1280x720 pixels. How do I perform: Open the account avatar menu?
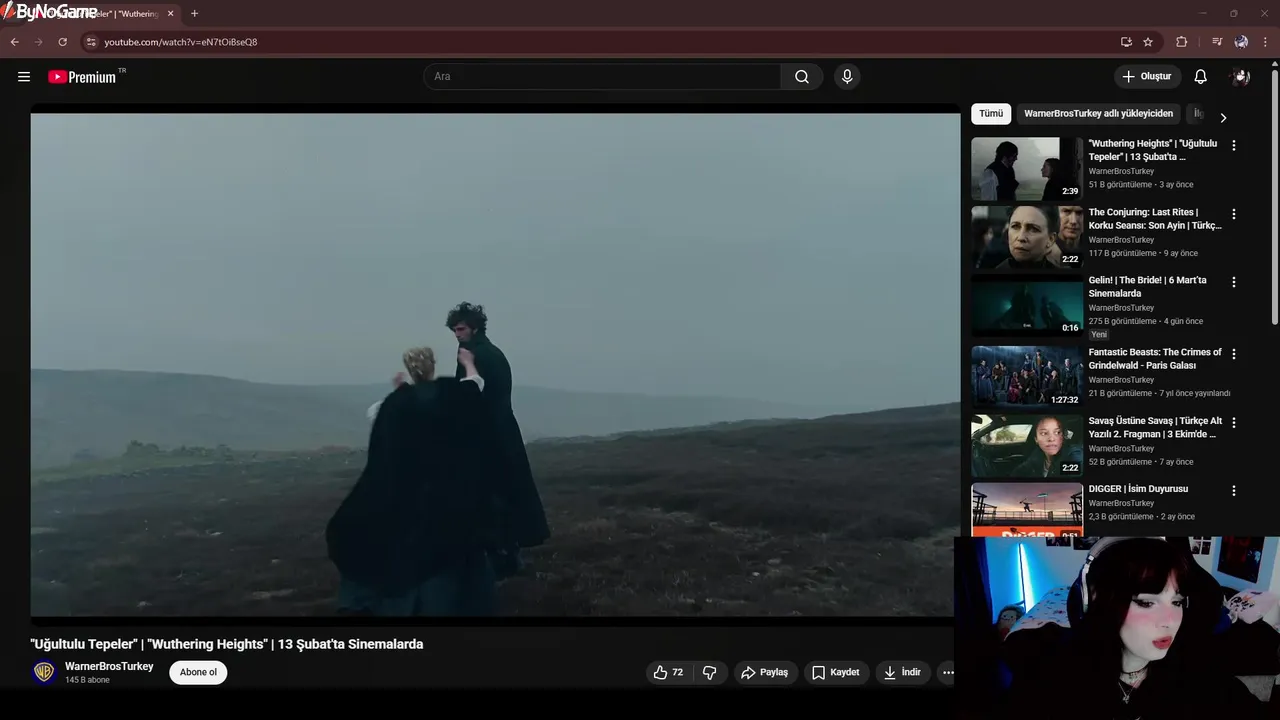[x=1241, y=77]
